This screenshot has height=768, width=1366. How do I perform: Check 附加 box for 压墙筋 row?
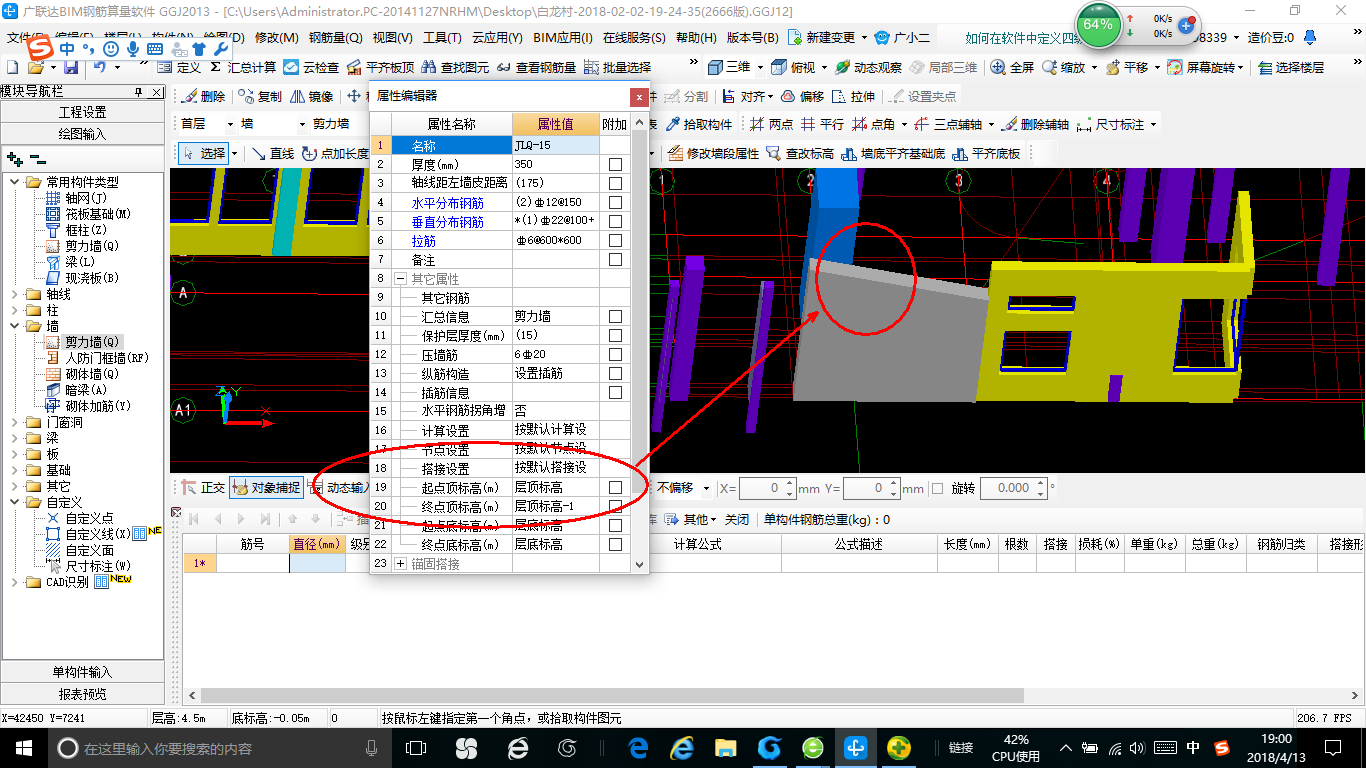(615, 355)
